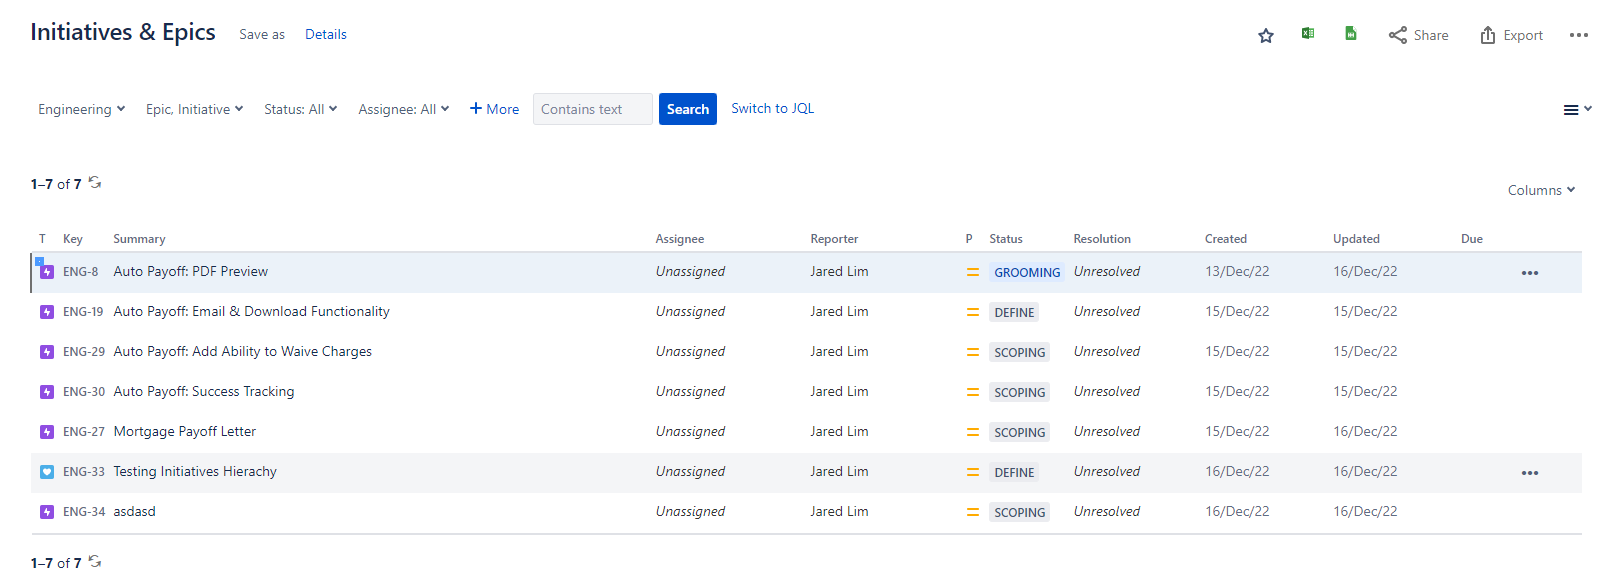Viewport: 1604px width, 576px height.
Task: Open the ENG-19 epic type icon
Action: coord(47,312)
